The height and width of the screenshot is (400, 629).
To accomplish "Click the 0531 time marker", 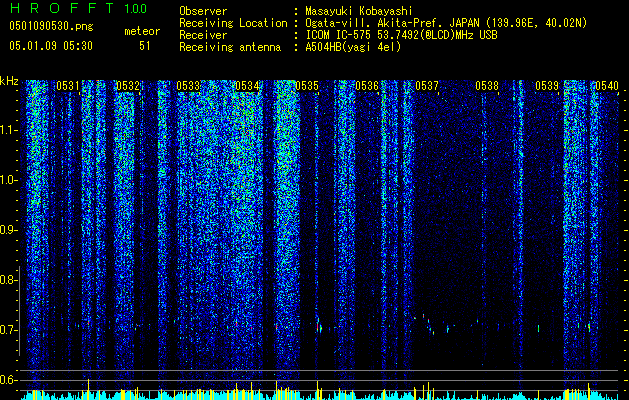I will (67, 86).
